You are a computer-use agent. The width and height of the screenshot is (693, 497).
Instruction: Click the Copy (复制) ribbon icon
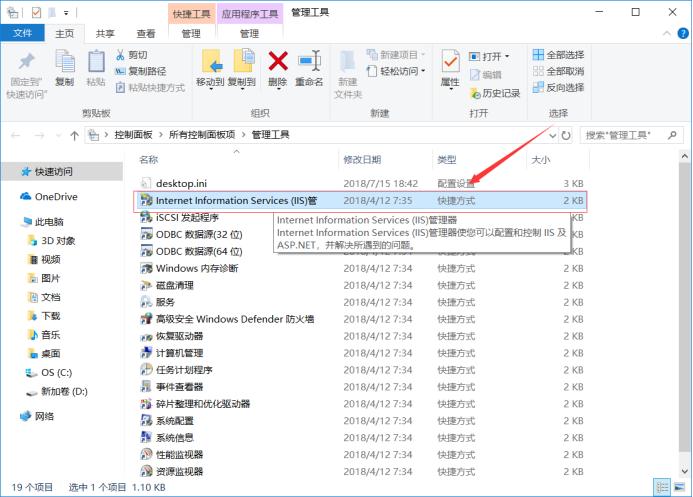tap(65, 61)
